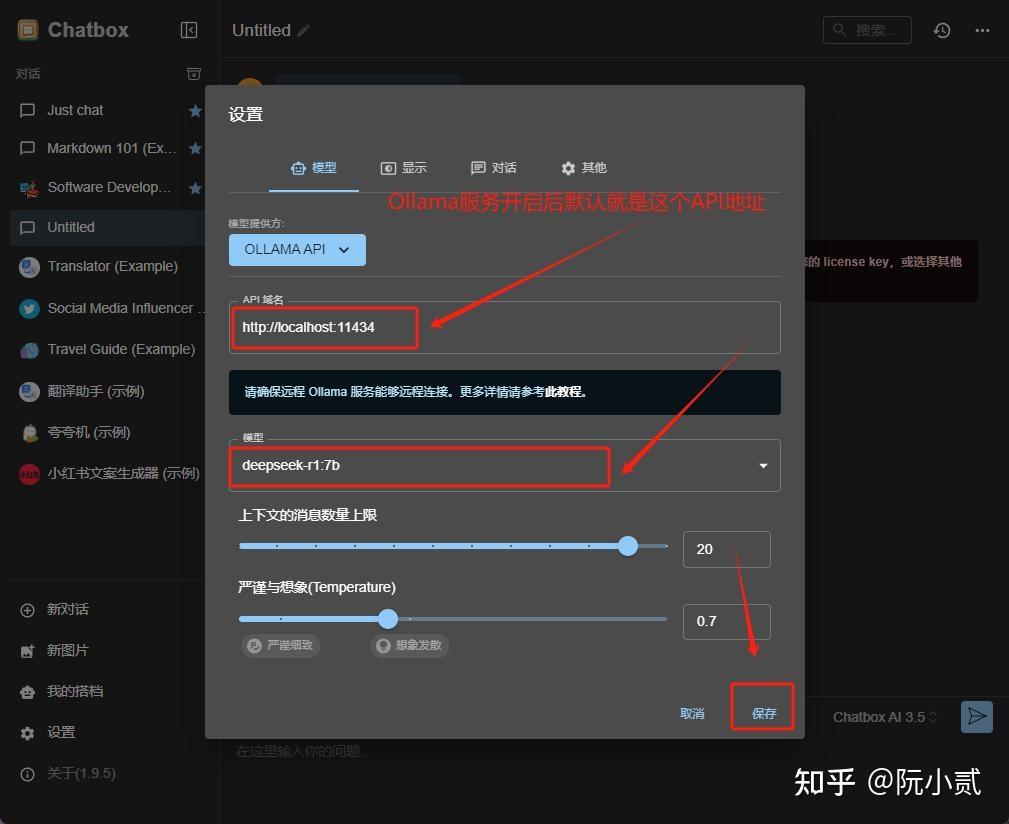This screenshot has width=1009, height=824.
Task: Toggle the star on Just chat
Action: coord(195,110)
